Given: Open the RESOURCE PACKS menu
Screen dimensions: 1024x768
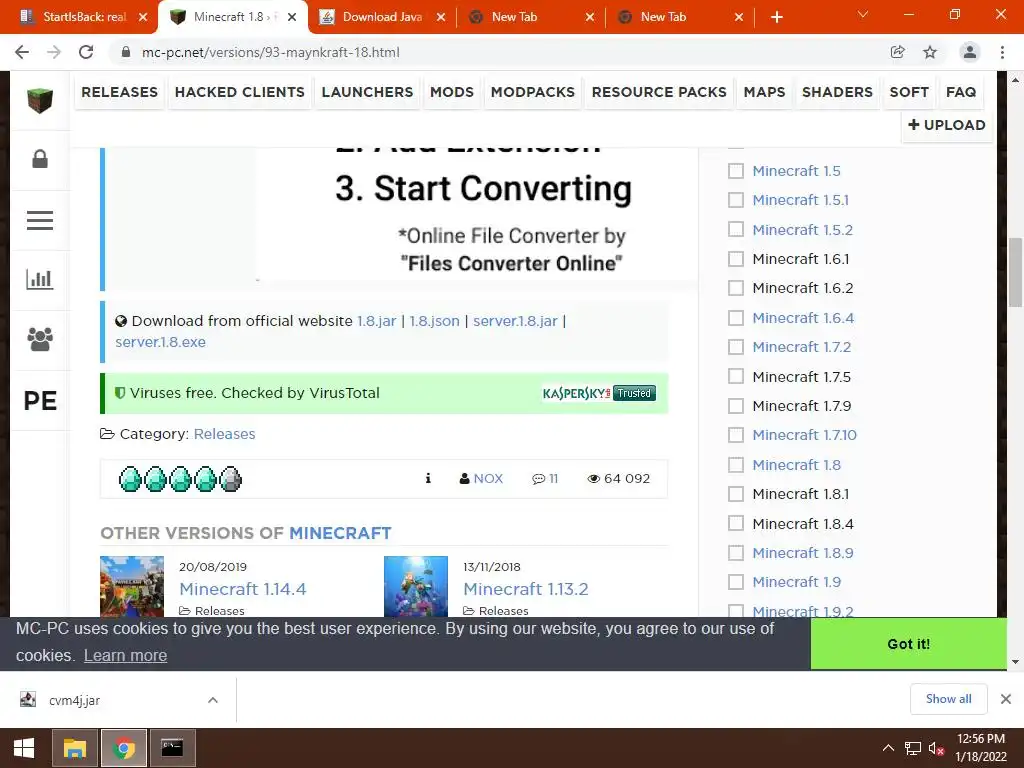Looking at the screenshot, I should tap(659, 92).
